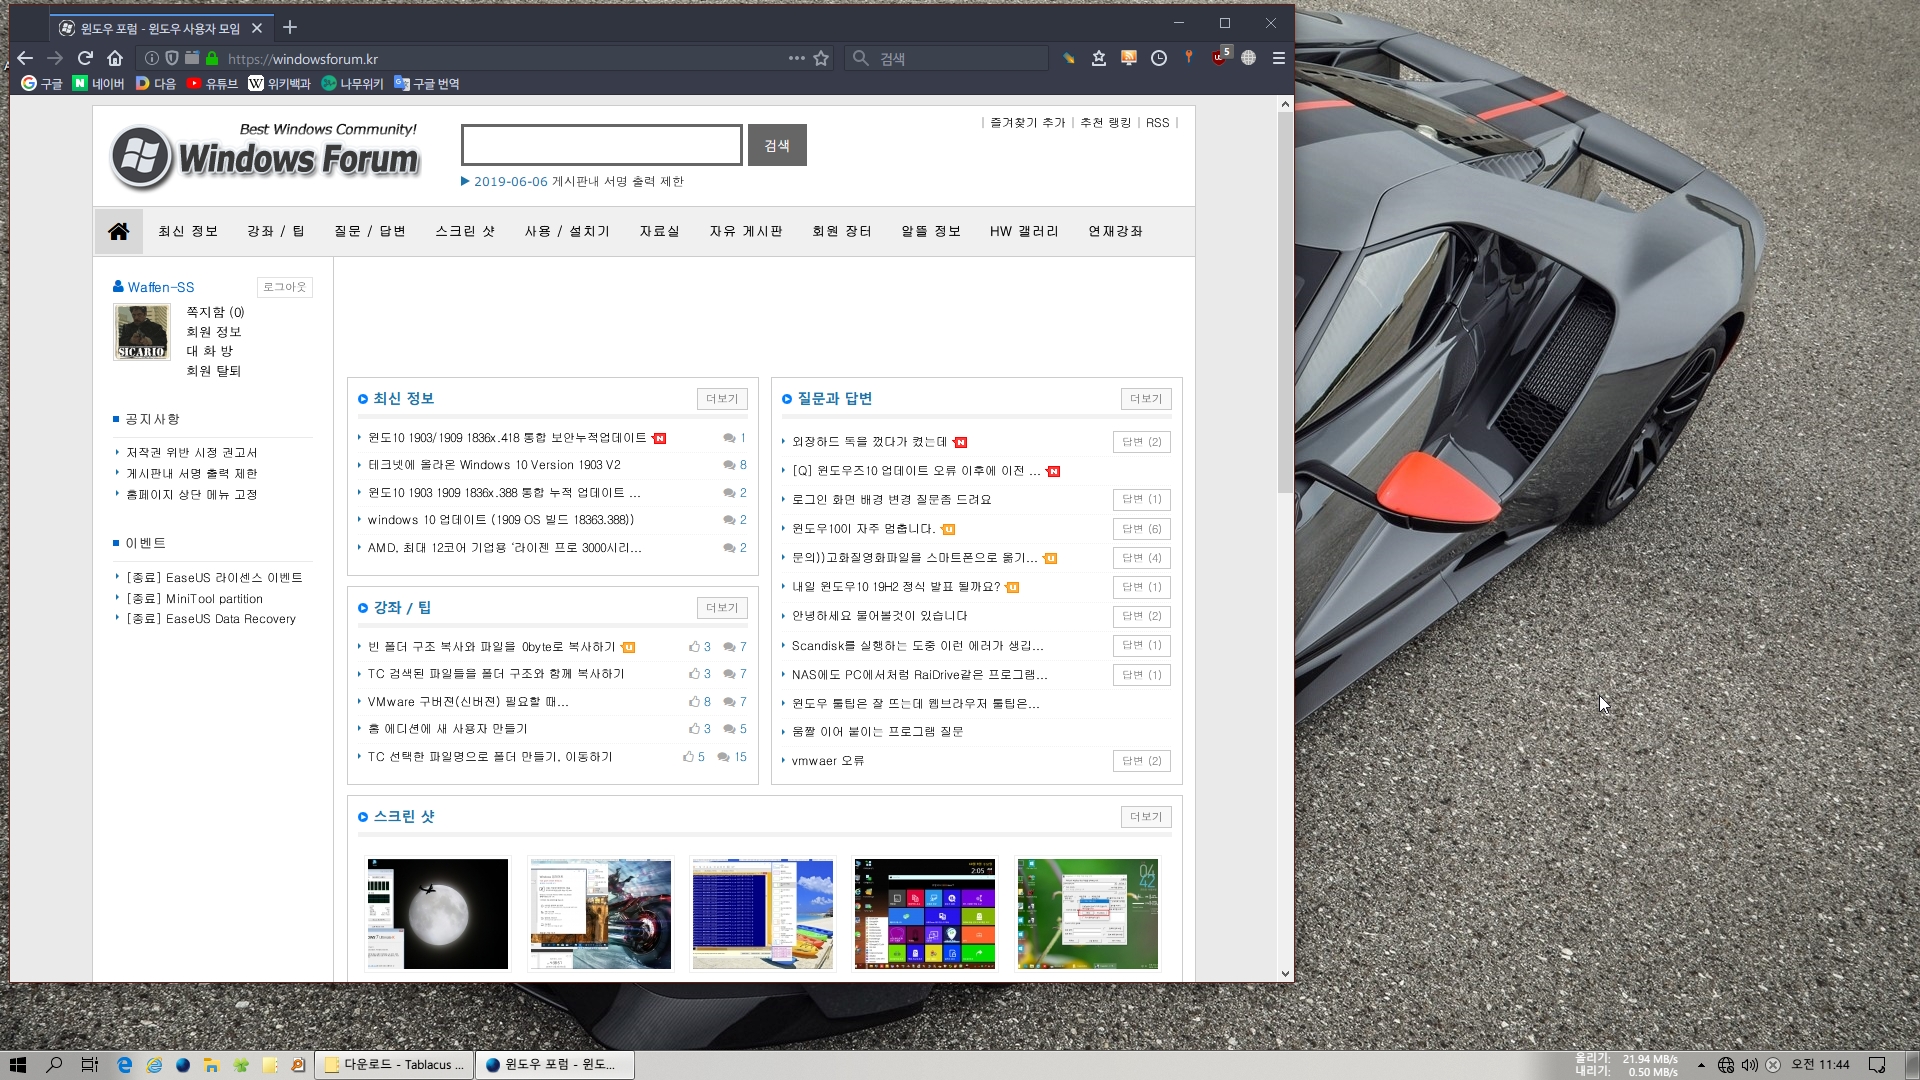Viewport: 1920px width, 1080px height.
Task: Open the moon screenshot thumbnail
Action: point(437,914)
